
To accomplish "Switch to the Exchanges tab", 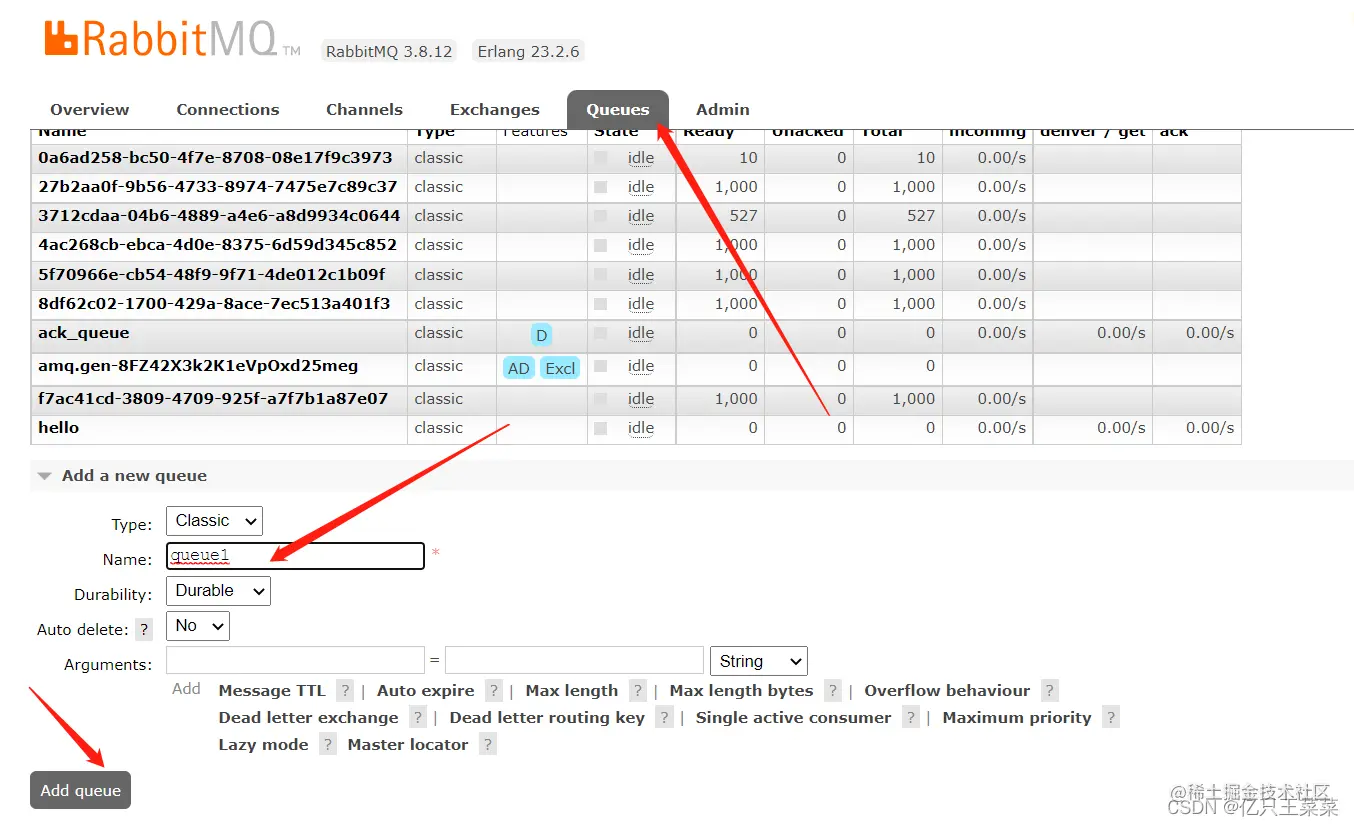I will (x=495, y=110).
